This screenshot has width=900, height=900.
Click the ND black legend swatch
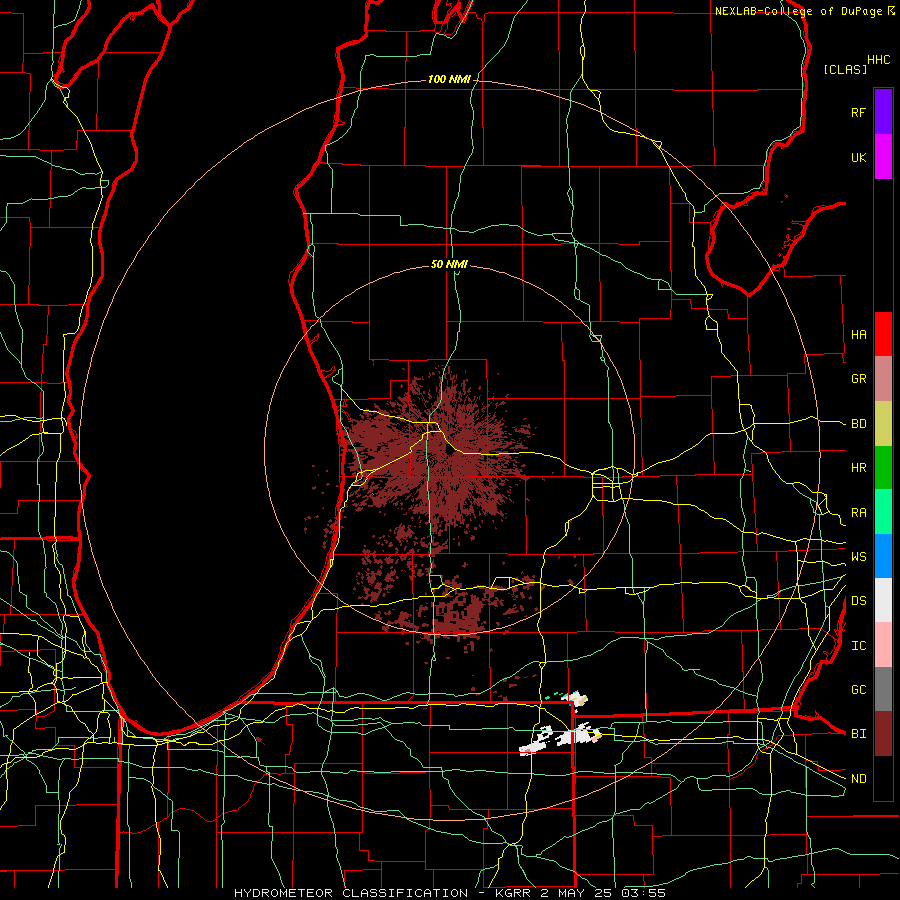(883, 778)
